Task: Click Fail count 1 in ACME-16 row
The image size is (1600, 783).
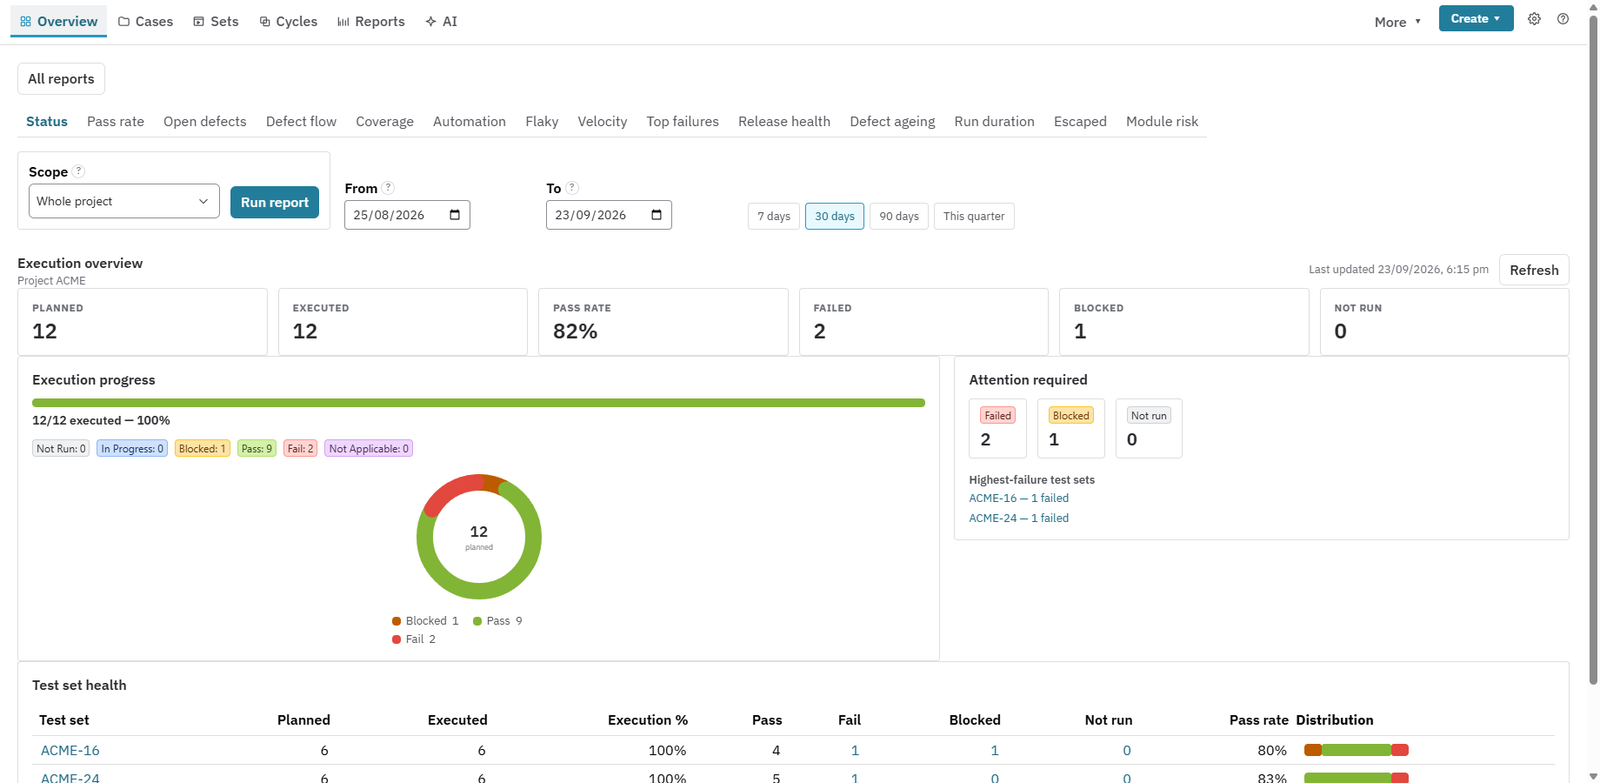Action: pyautogui.click(x=855, y=750)
